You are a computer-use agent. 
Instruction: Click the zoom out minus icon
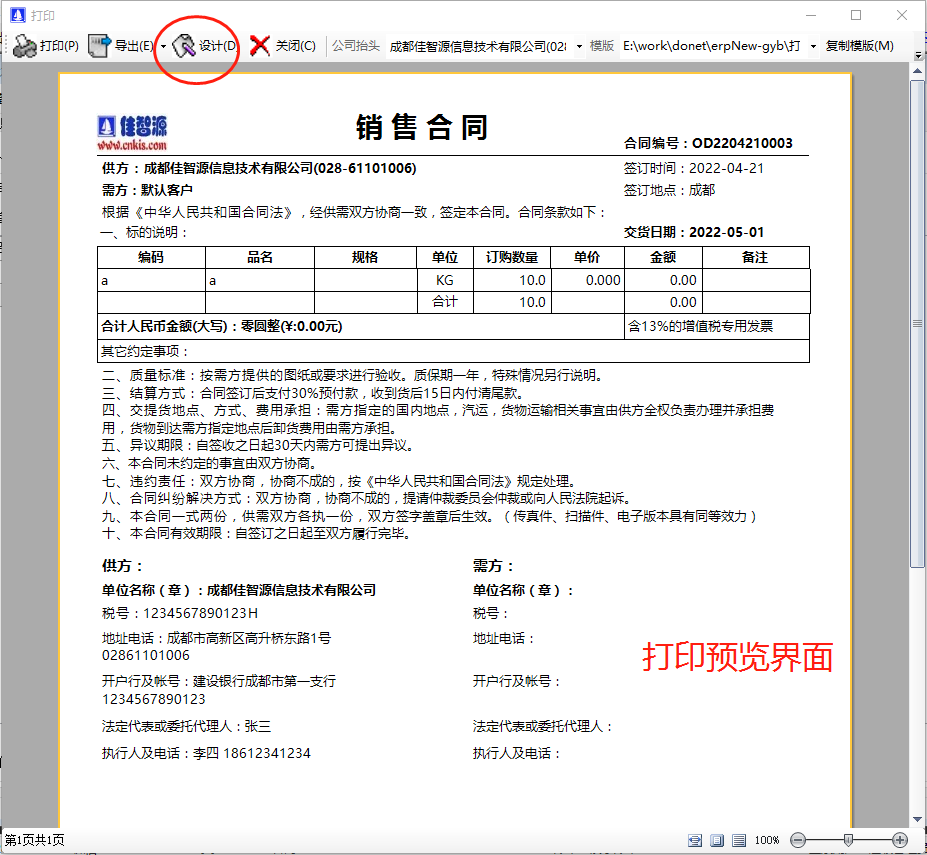coord(798,840)
